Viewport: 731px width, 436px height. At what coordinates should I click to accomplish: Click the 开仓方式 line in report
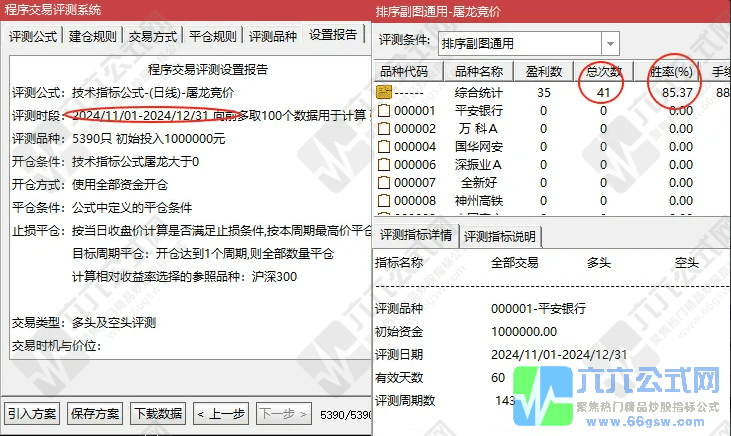click(x=90, y=185)
